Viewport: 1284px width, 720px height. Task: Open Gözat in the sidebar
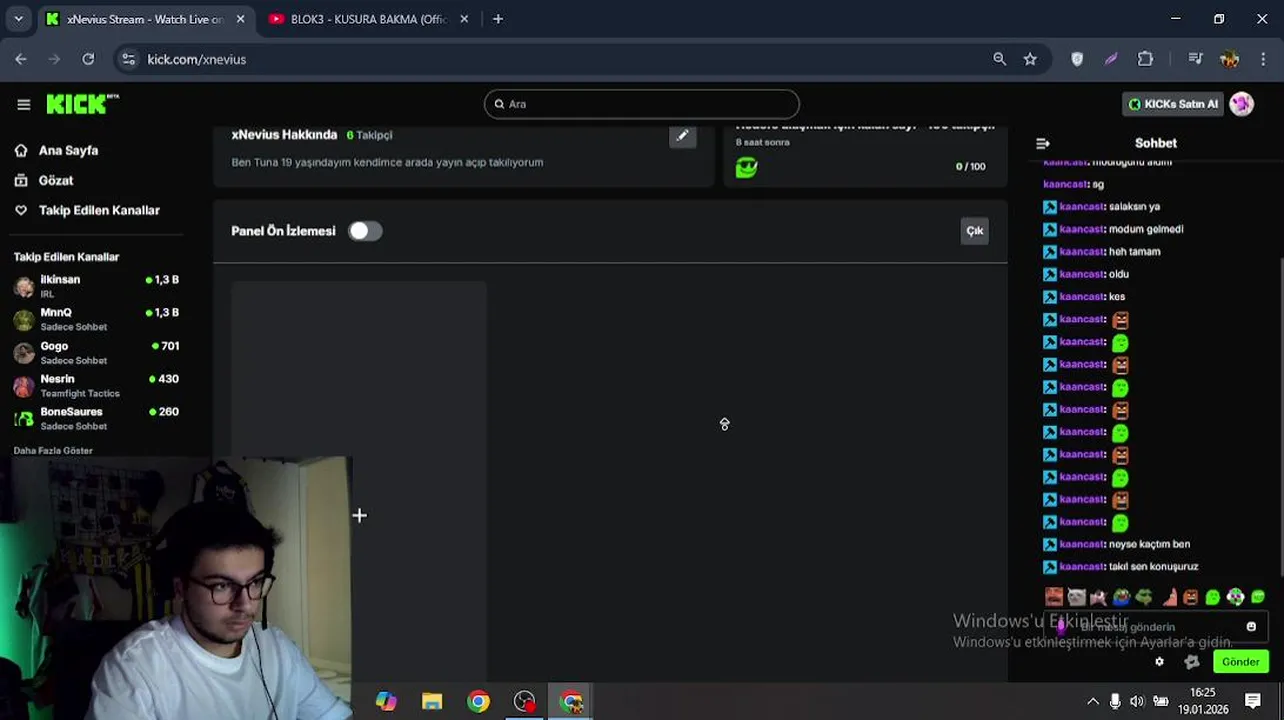tap(56, 180)
